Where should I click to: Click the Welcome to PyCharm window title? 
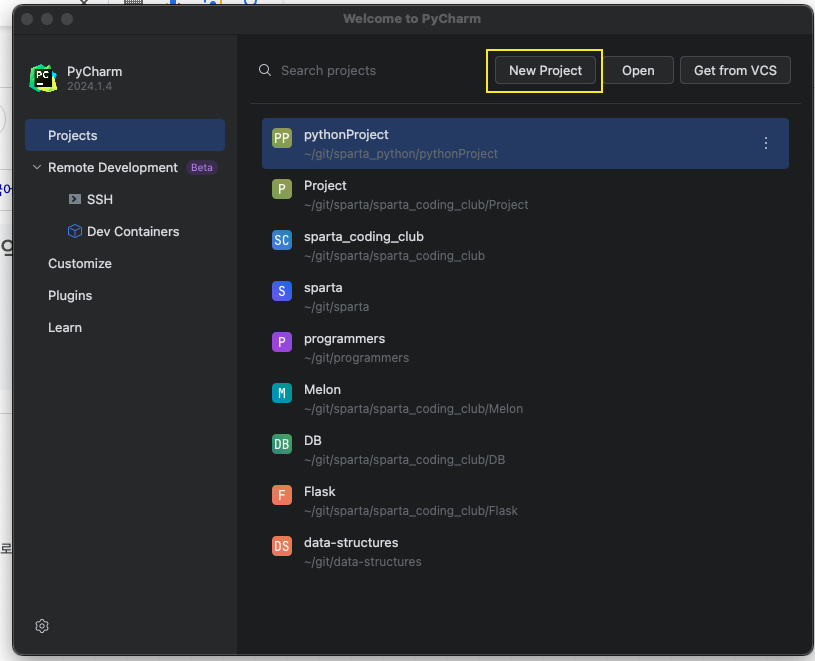point(412,19)
